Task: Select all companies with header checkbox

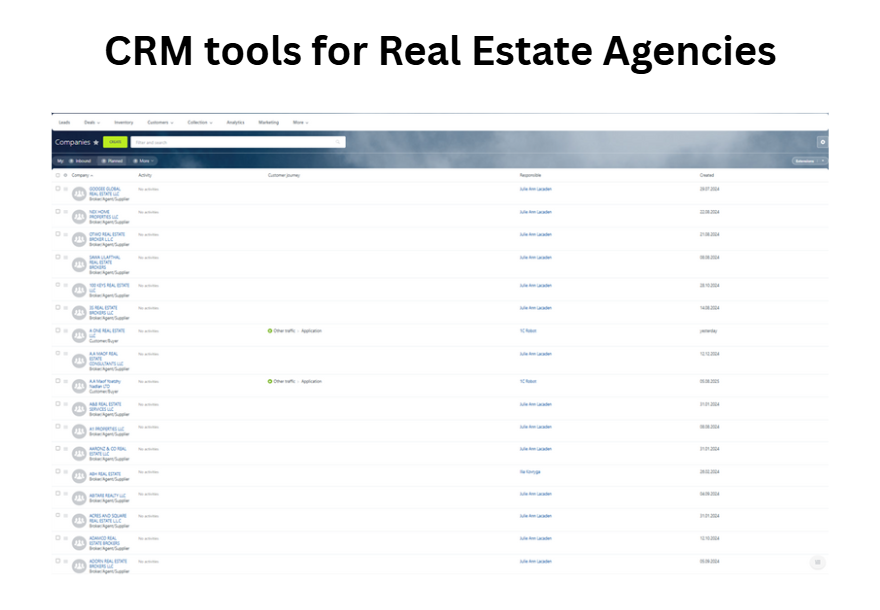Action: coord(58,175)
